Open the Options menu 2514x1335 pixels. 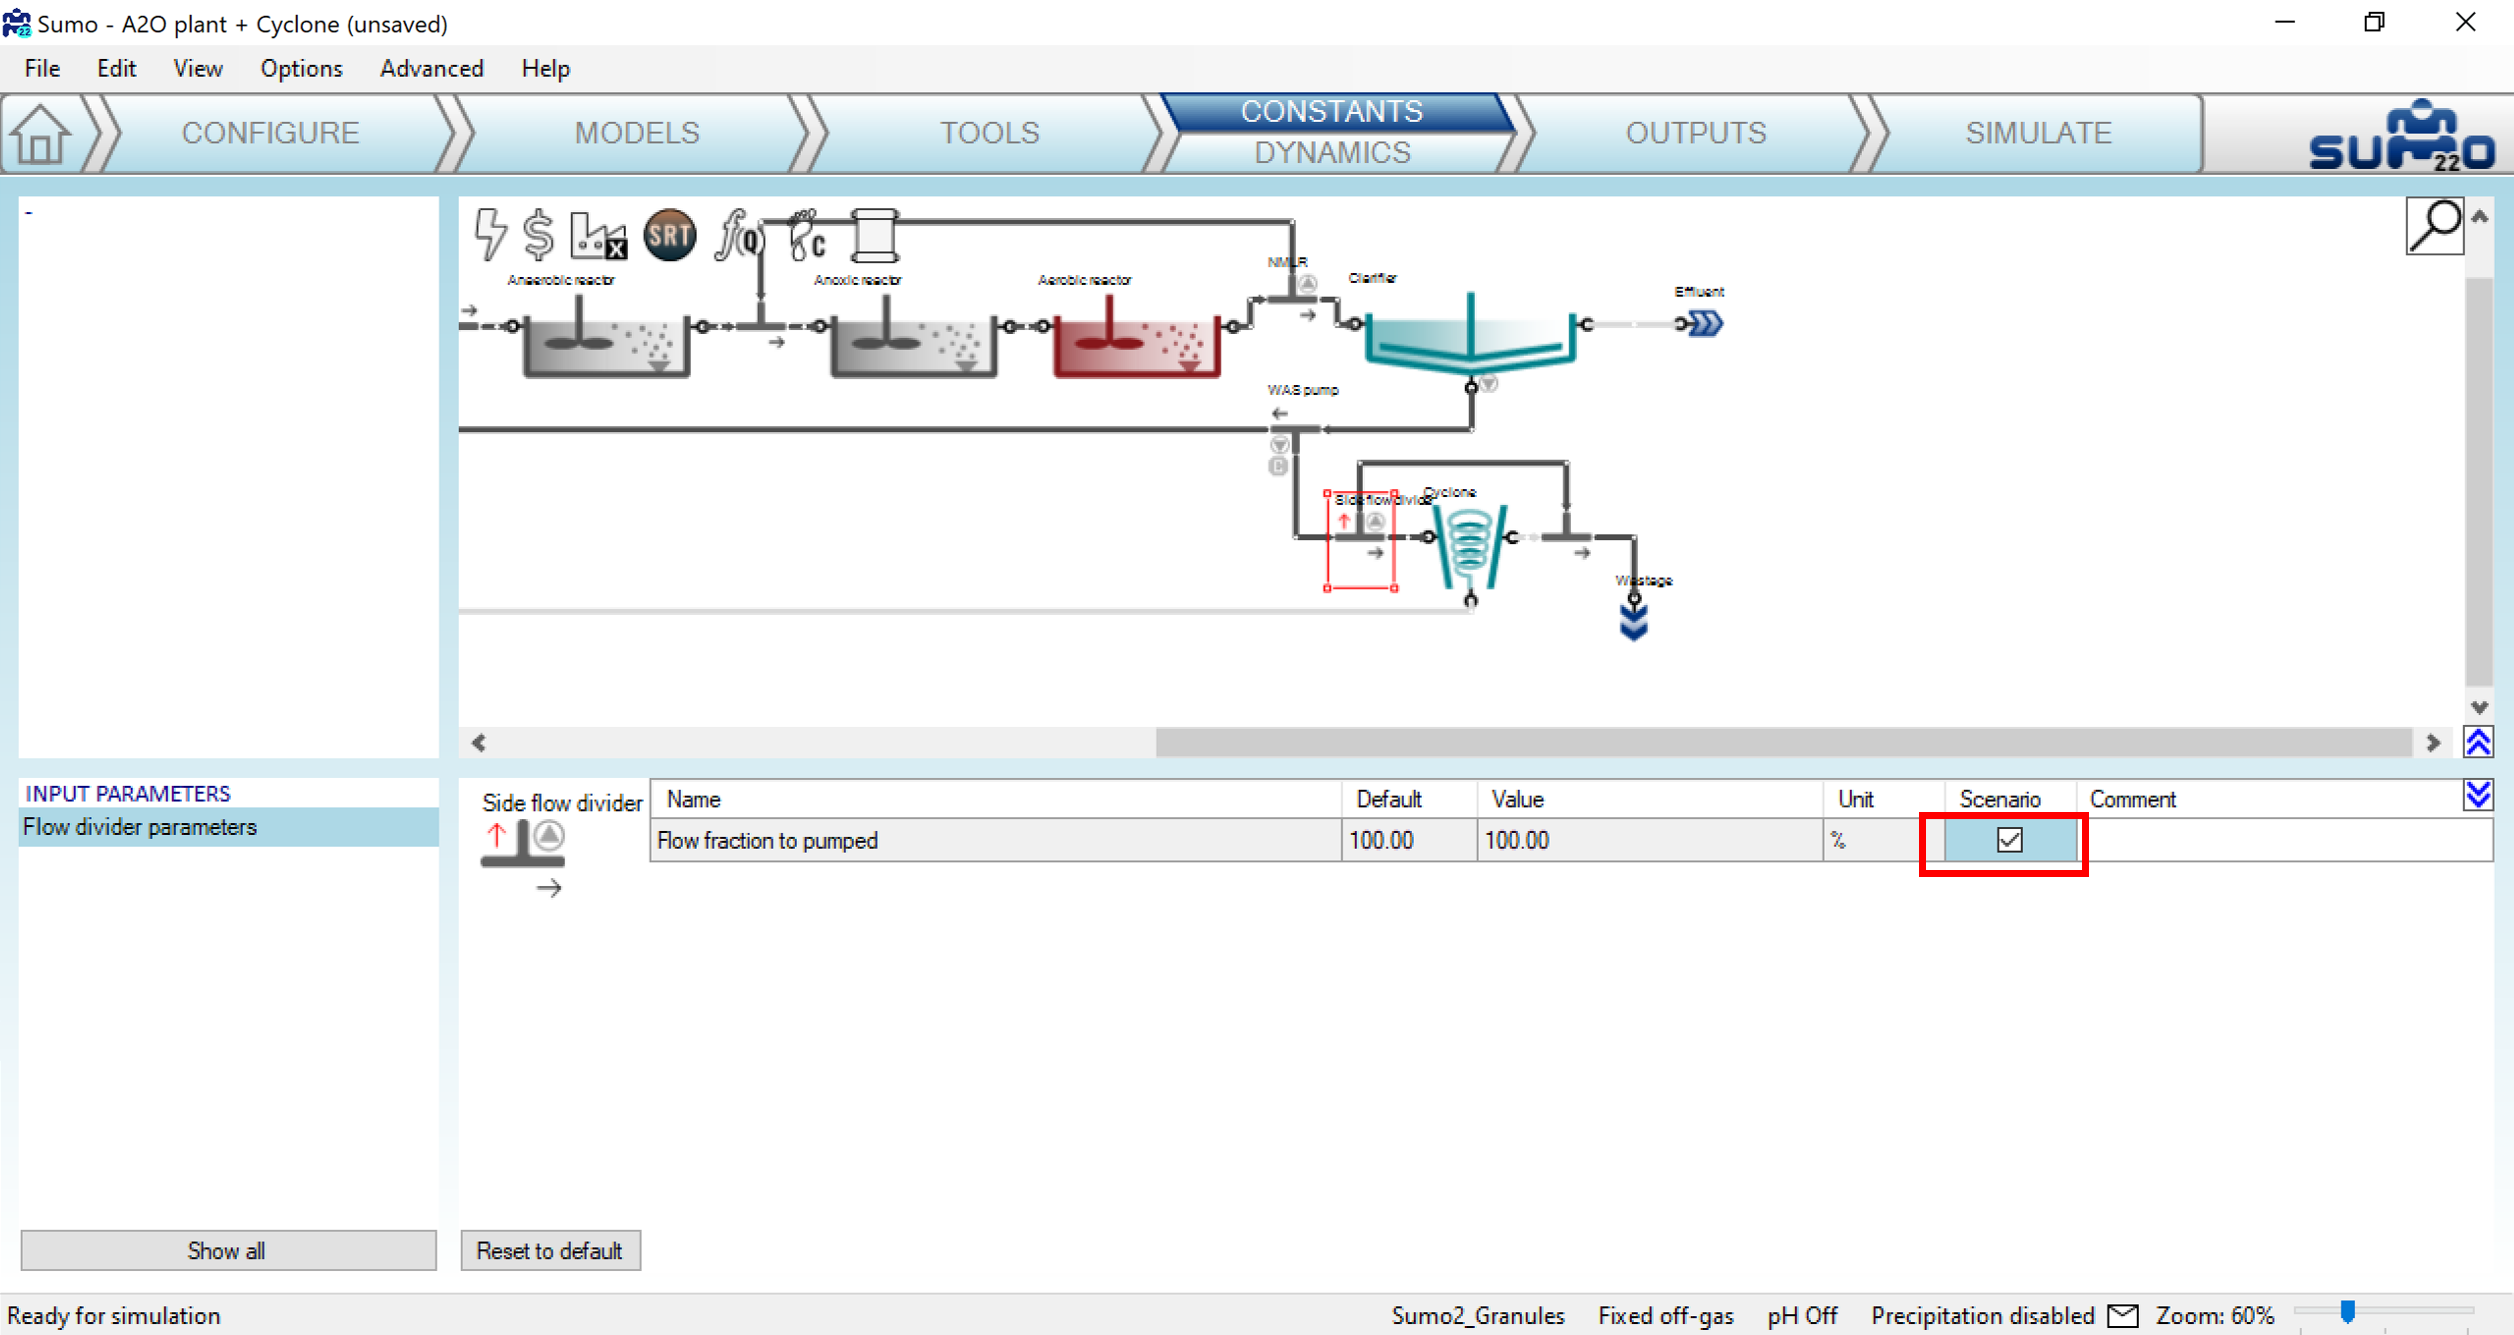pyautogui.click(x=301, y=68)
